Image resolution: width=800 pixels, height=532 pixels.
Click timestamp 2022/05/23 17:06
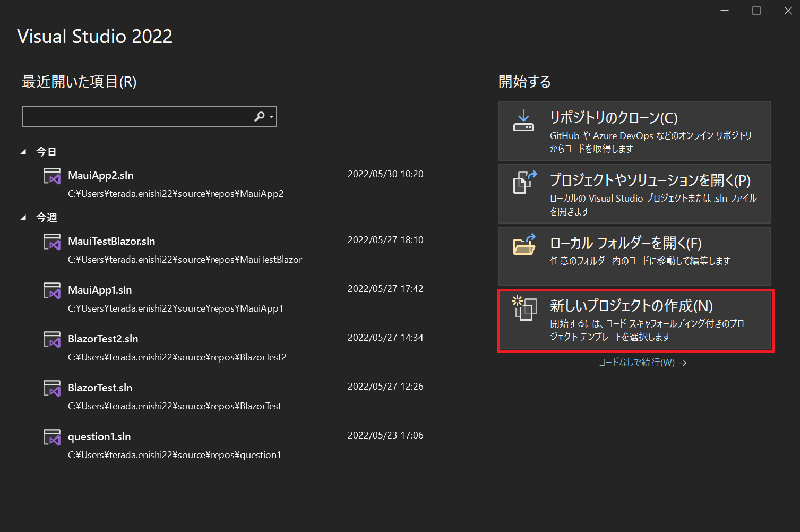click(x=385, y=436)
